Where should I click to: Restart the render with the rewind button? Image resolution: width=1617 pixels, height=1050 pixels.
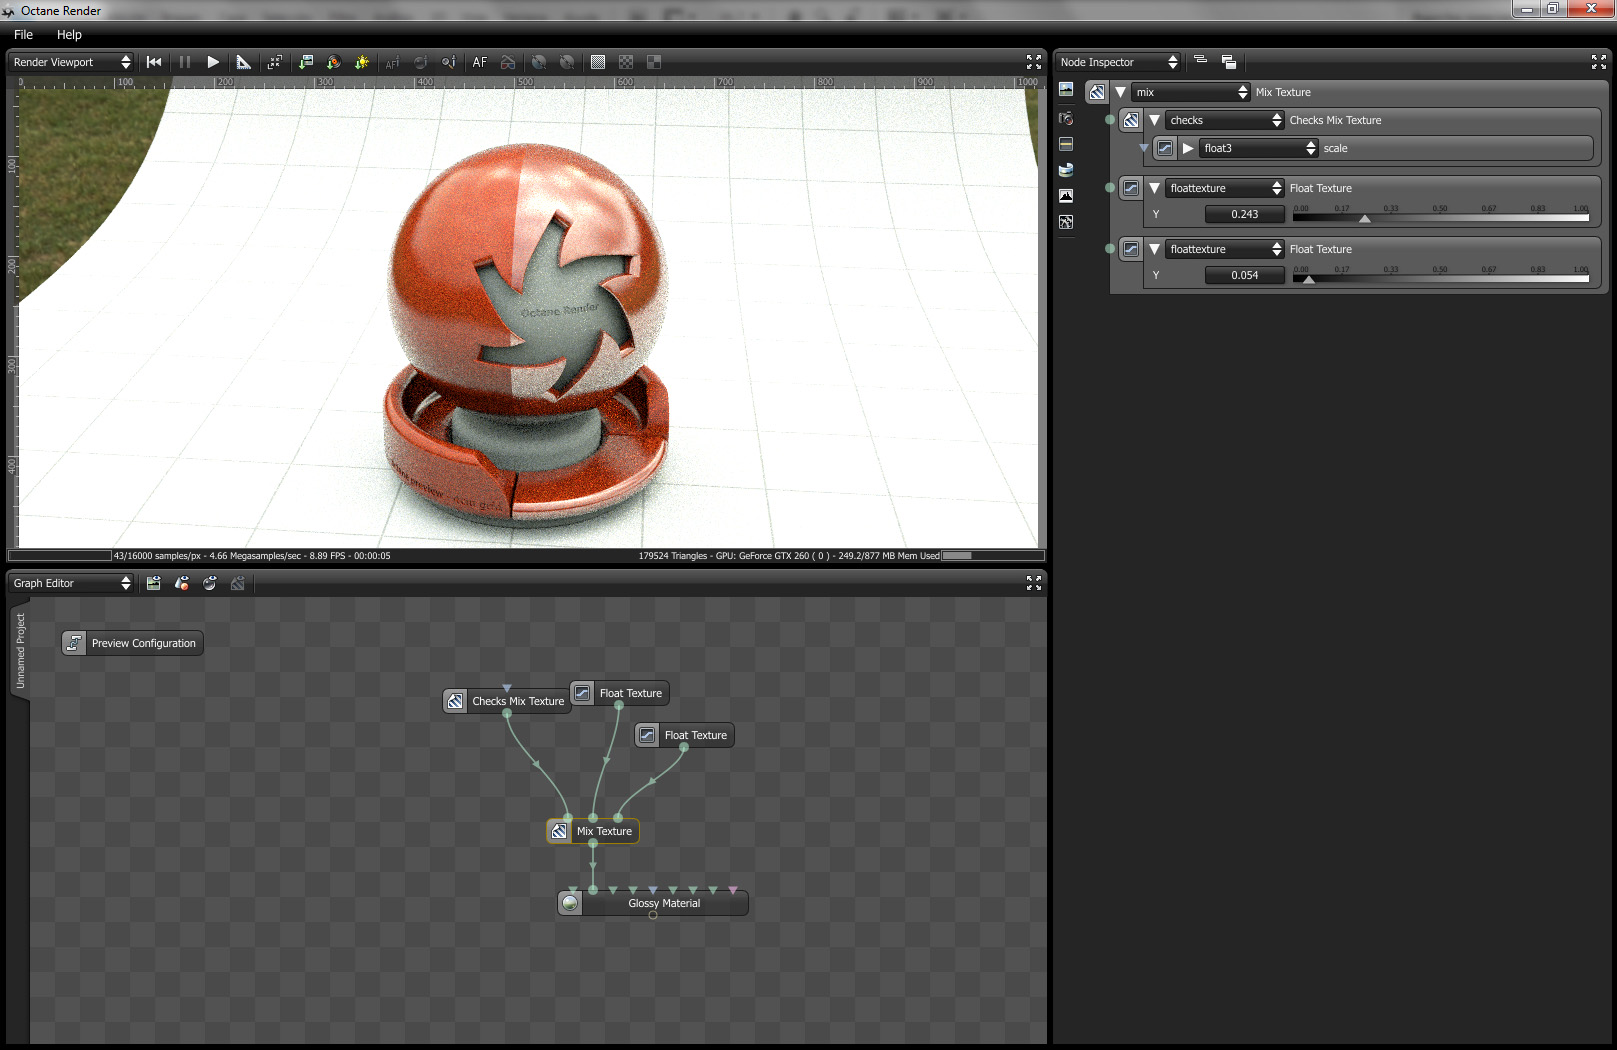pyautogui.click(x=154, y=62)
